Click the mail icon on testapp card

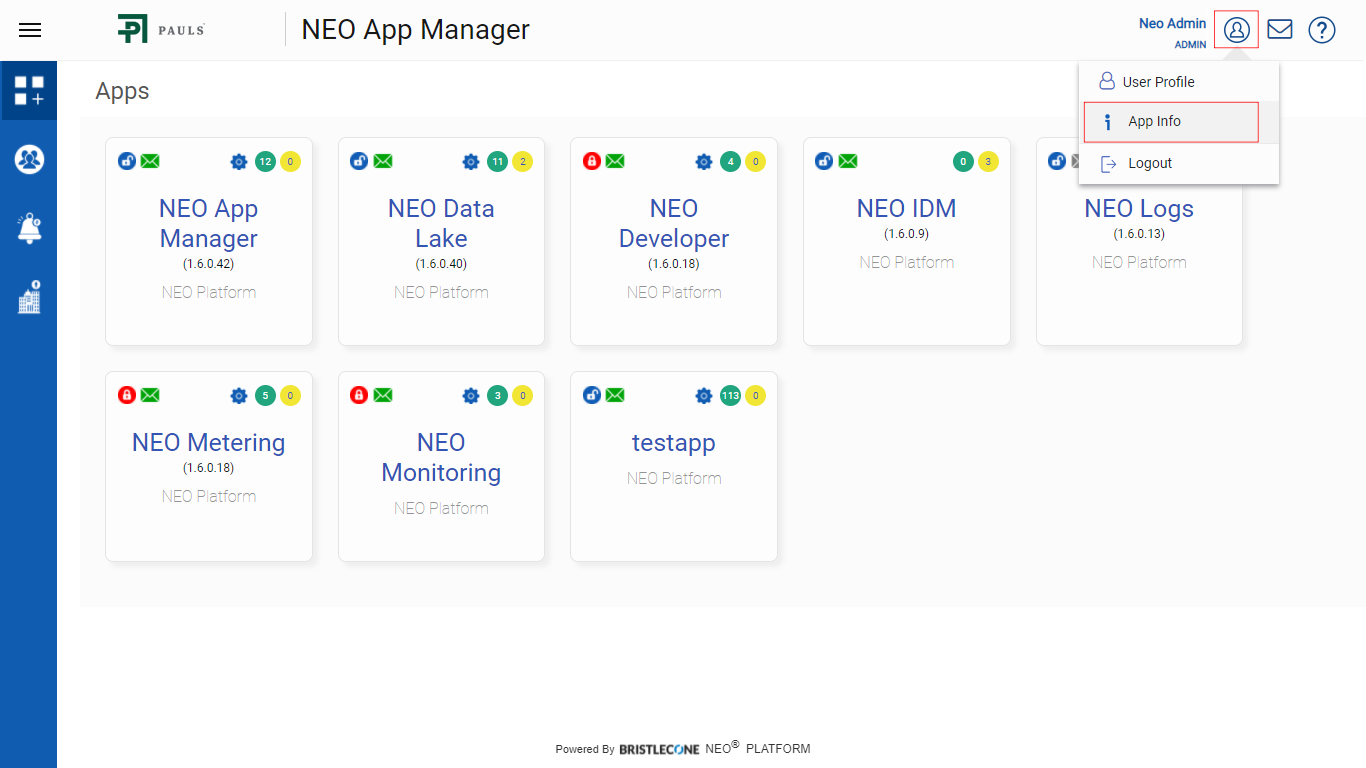615,395
